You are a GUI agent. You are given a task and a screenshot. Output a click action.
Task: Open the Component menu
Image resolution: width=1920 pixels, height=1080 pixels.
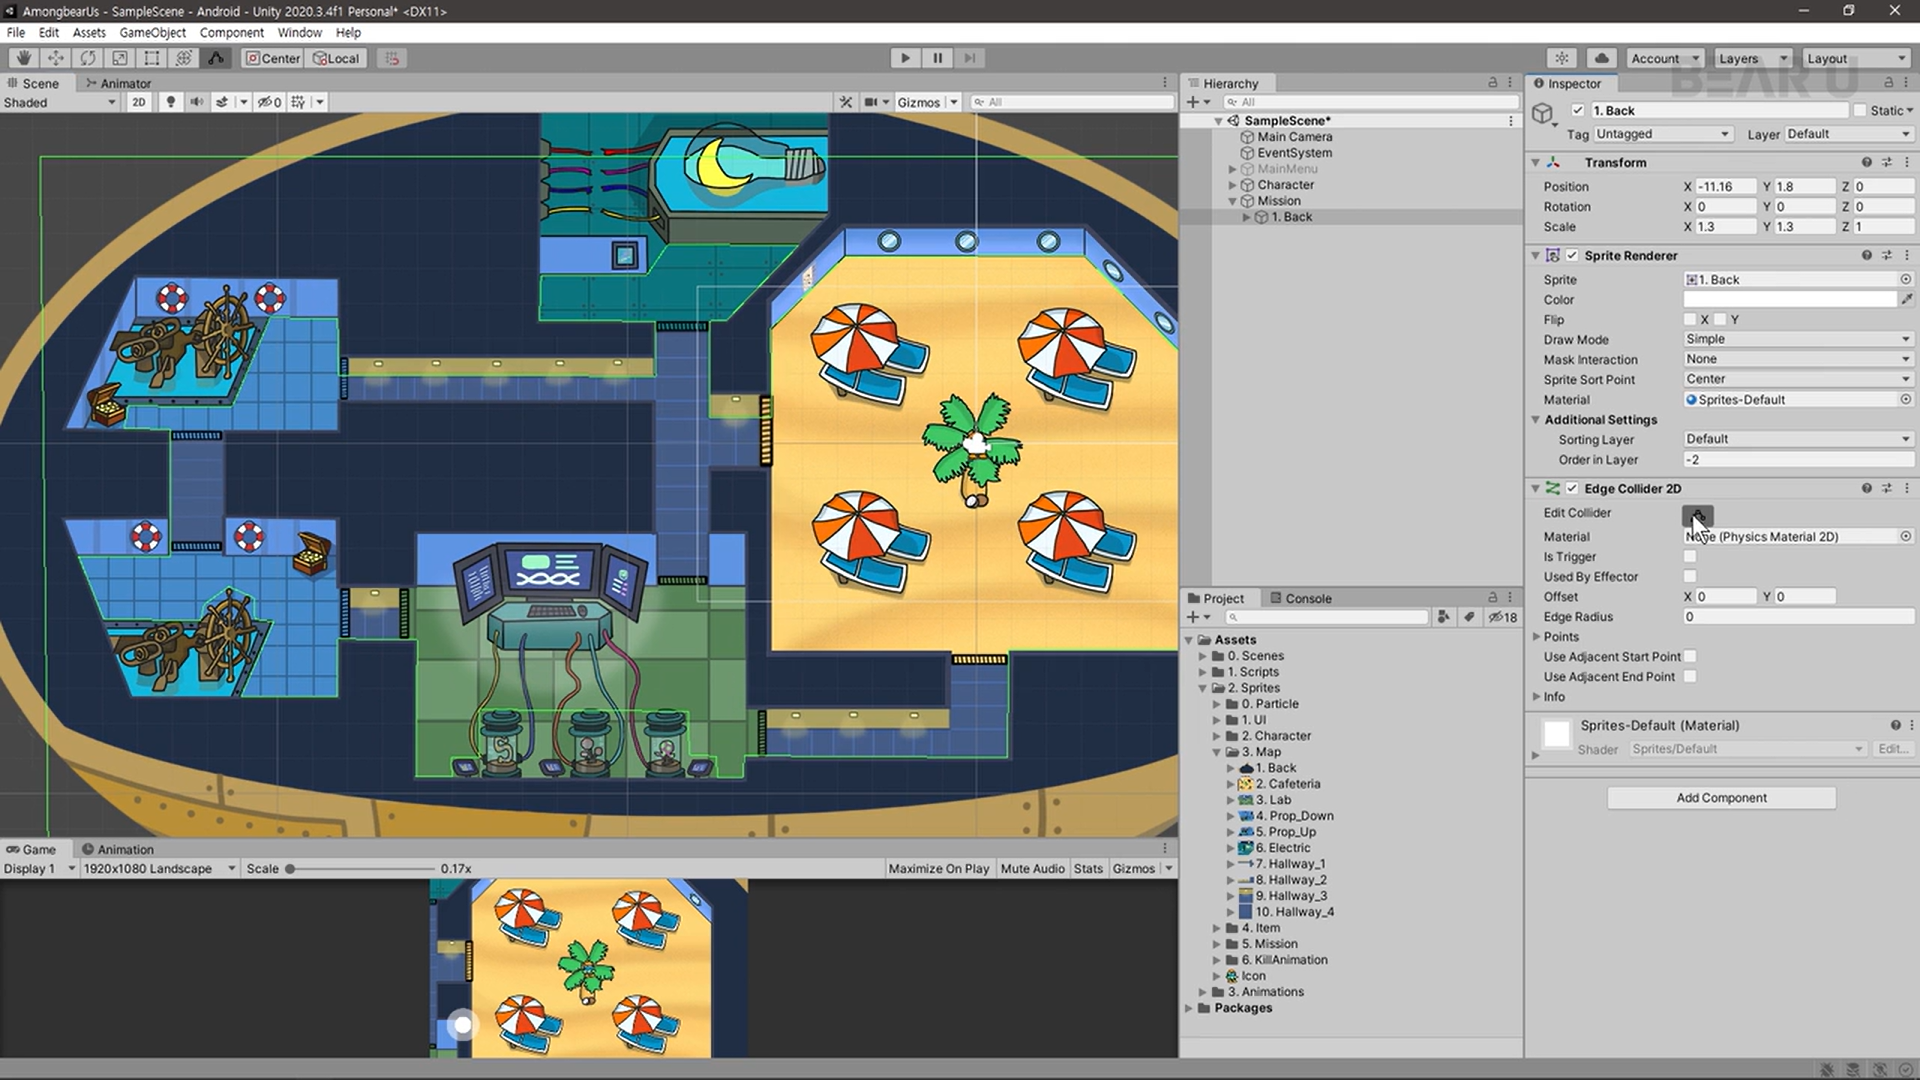tap(231, 32)
